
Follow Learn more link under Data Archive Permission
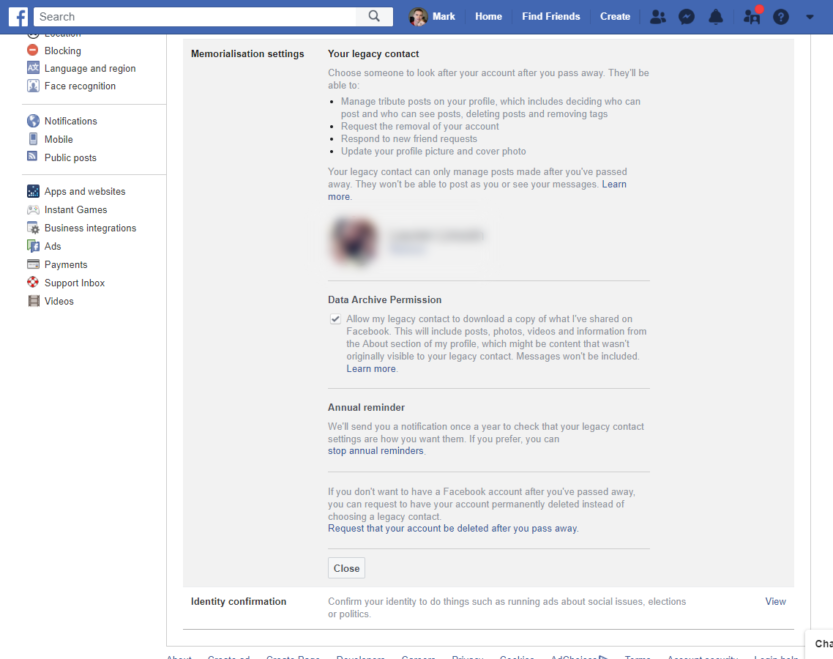(x=371, y=368)
